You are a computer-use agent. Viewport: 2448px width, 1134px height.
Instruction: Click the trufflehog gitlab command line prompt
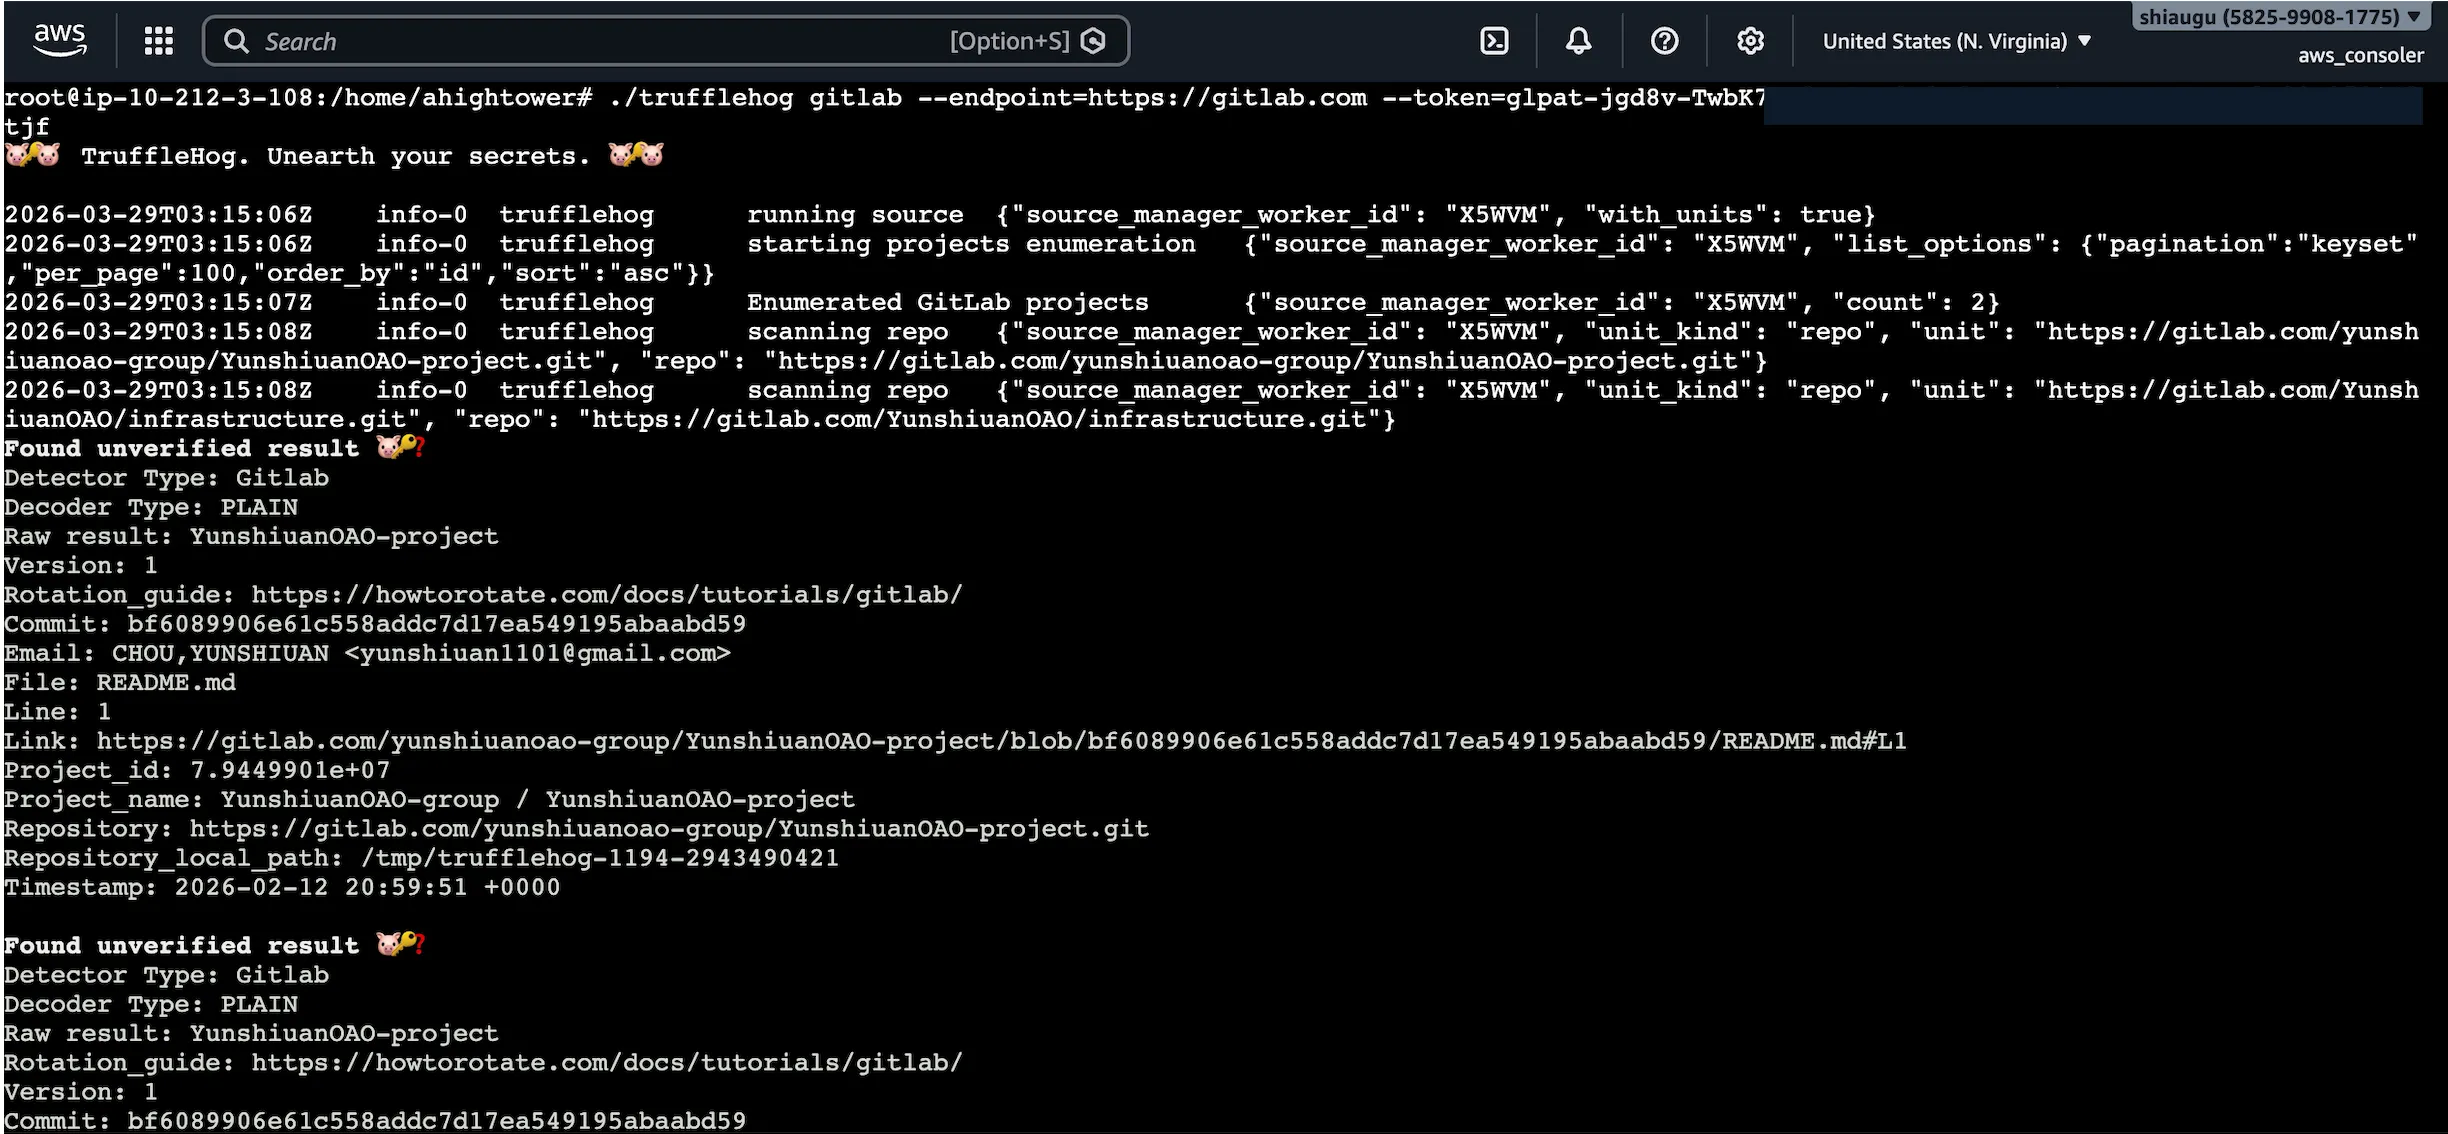pos(885,98)
